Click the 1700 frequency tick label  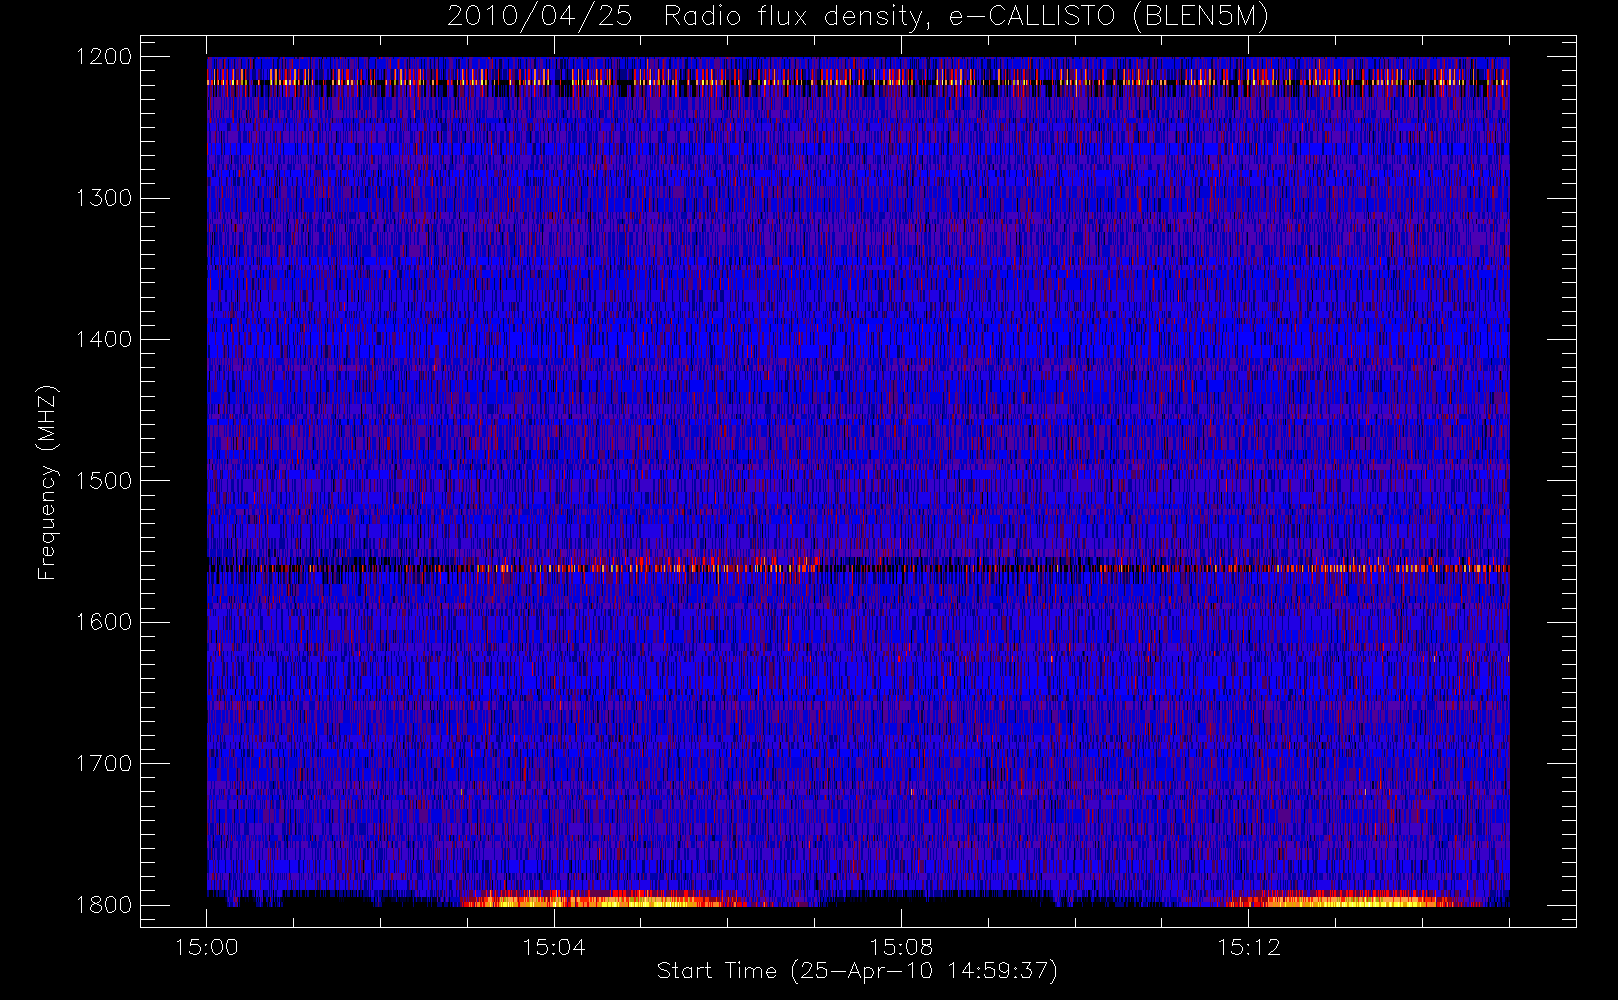104,763
